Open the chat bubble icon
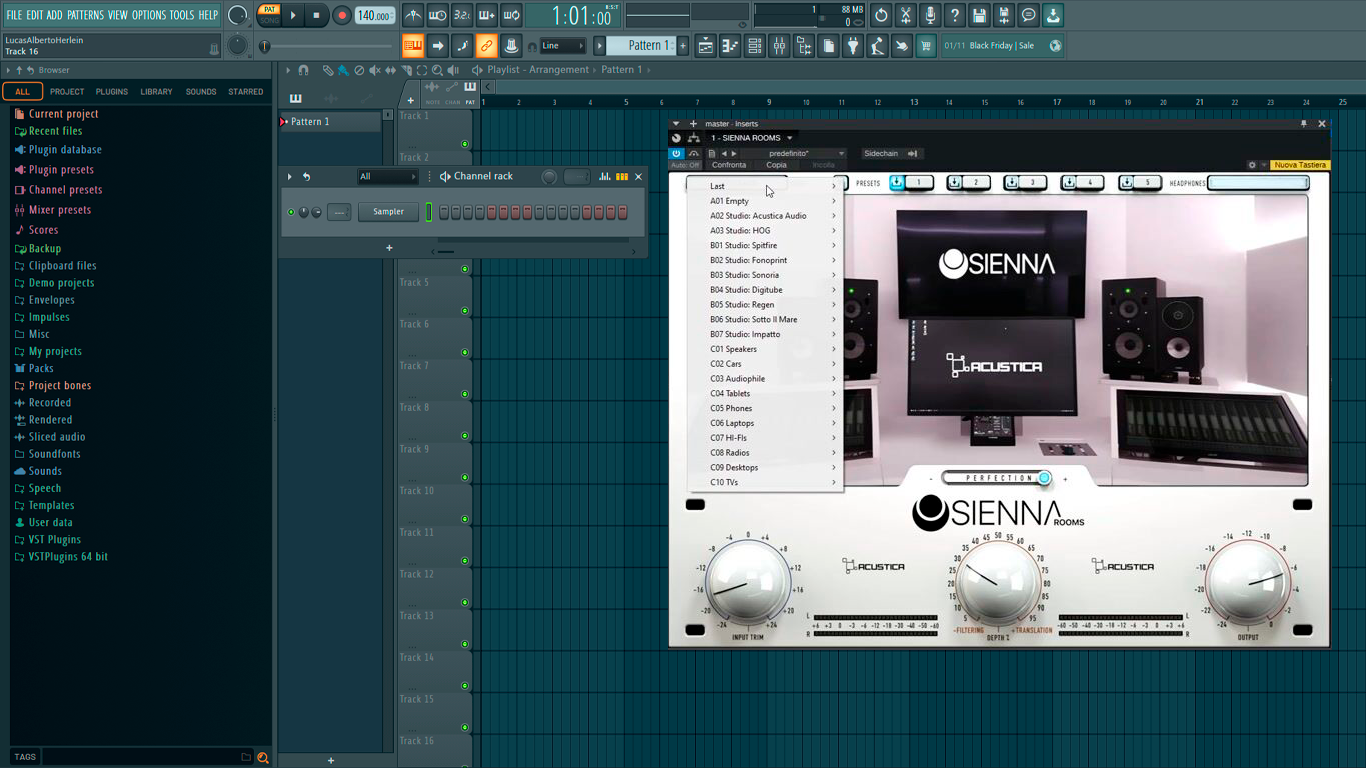Image resolution: width=1366 pixels, height=768 pixels. click(1028, 16)
